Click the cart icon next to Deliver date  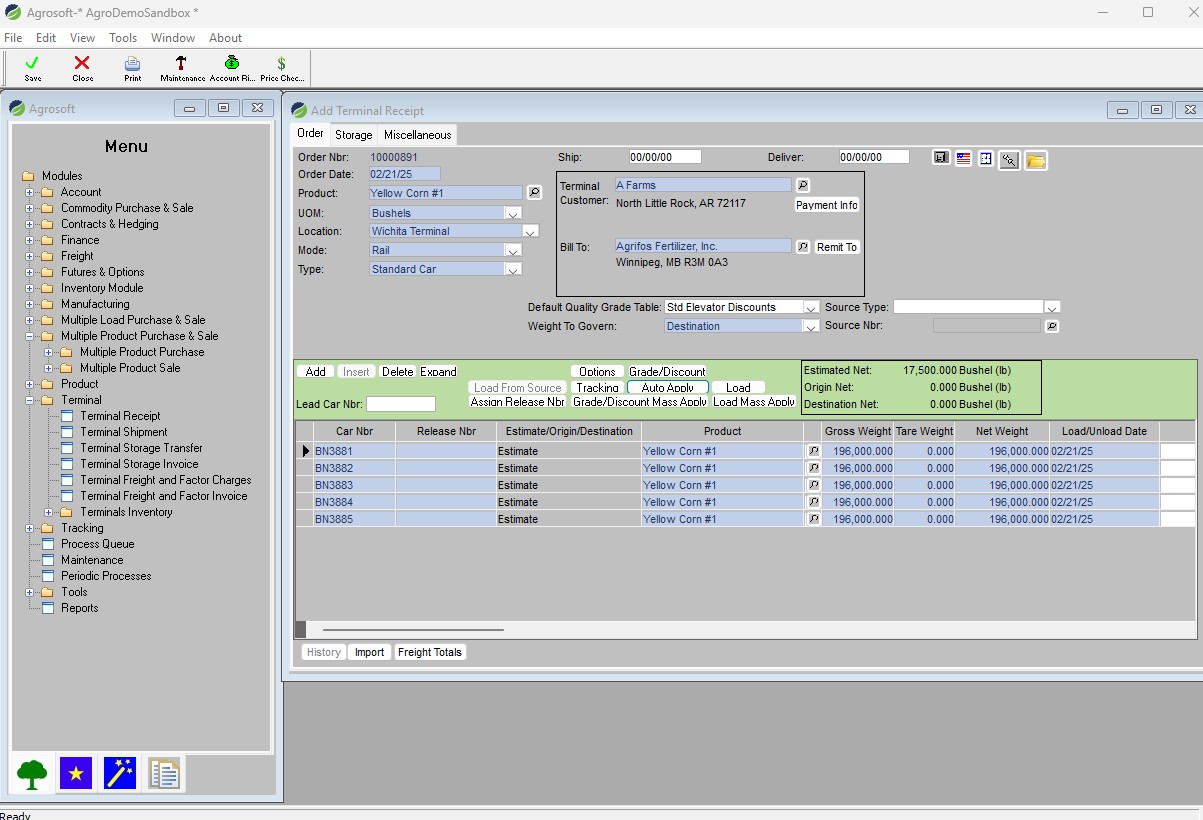[941, 158]
